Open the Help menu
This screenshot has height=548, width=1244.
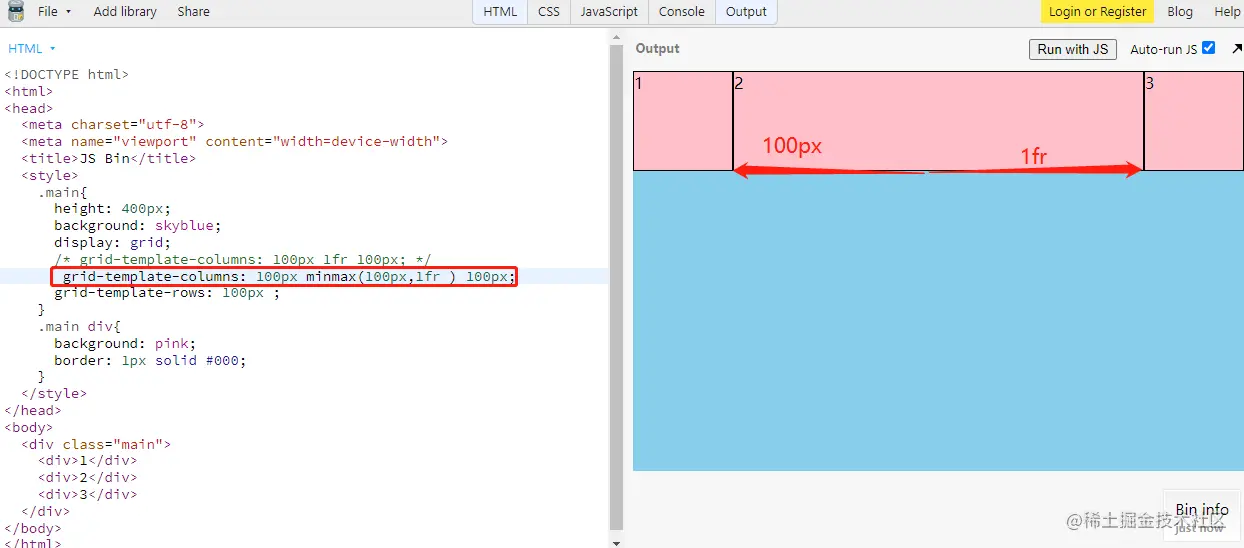click(1227, 12)
